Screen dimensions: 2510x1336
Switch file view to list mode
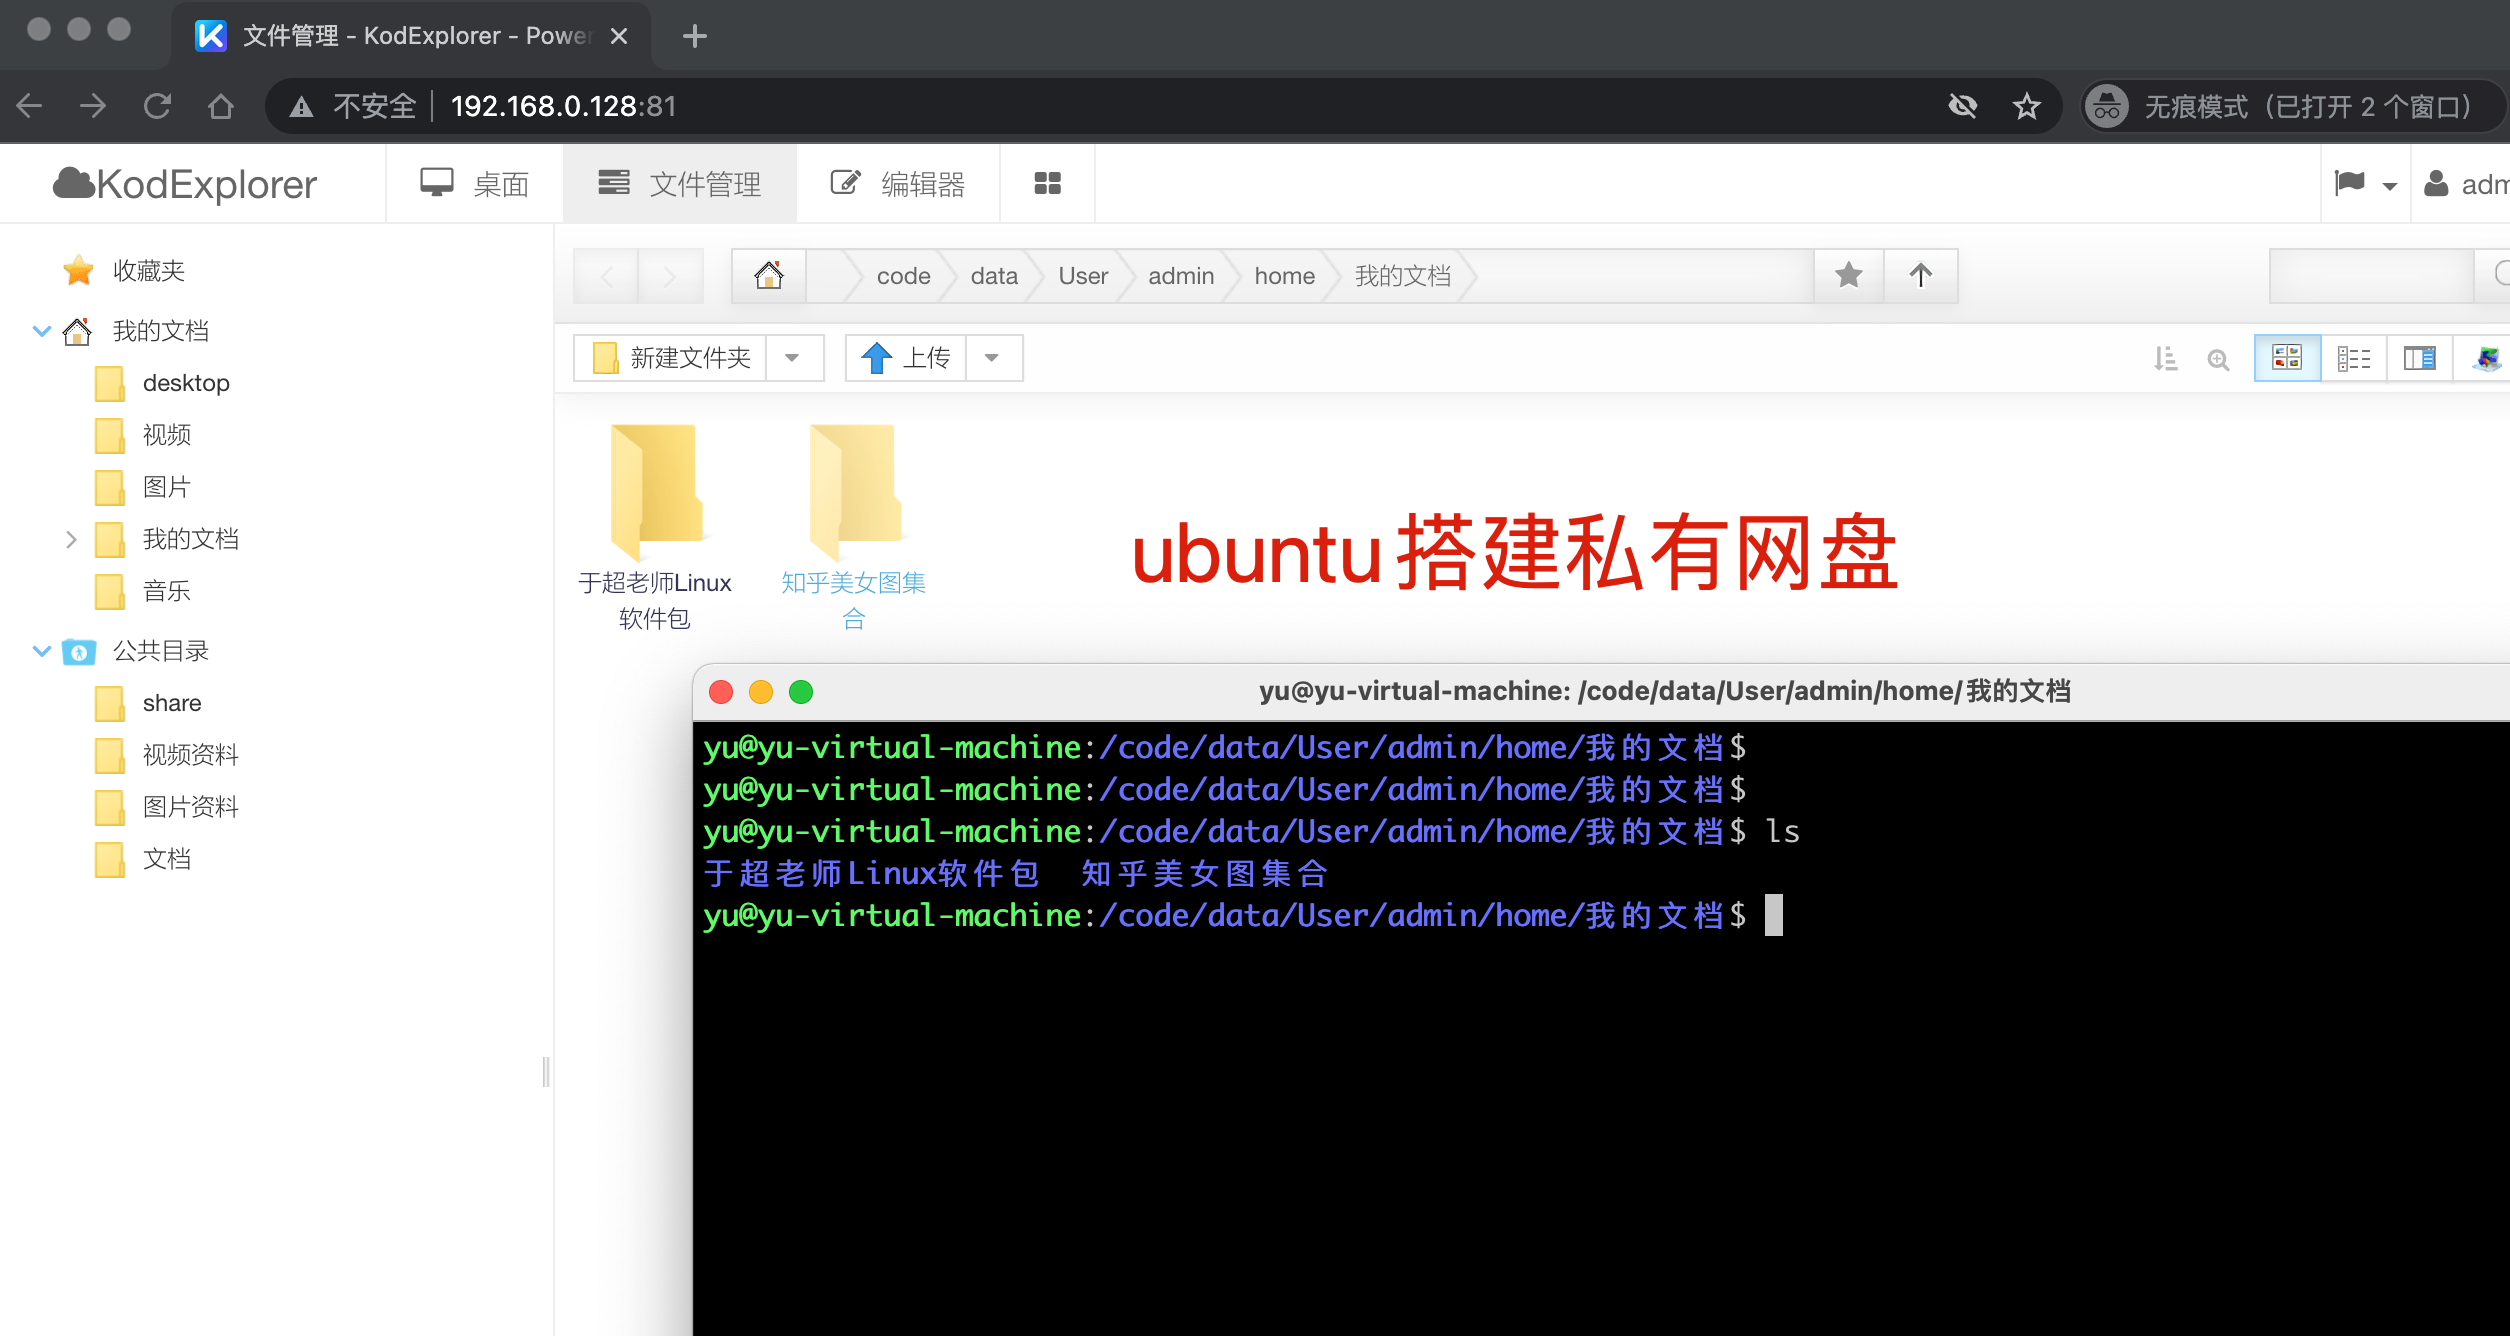tap(2353, 357)
